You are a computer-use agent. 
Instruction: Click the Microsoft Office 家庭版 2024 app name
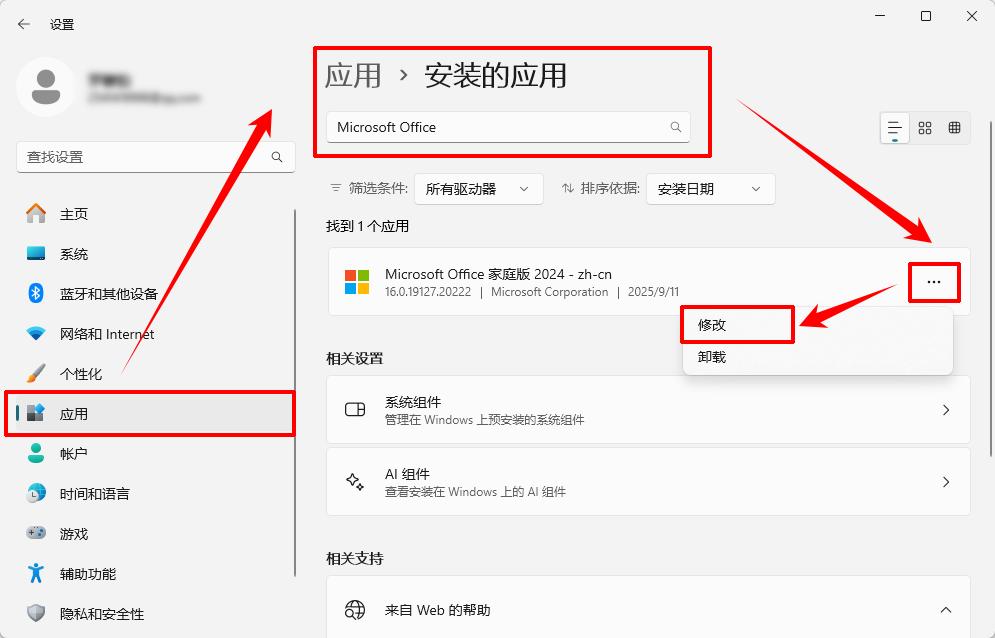coord(498,274)
